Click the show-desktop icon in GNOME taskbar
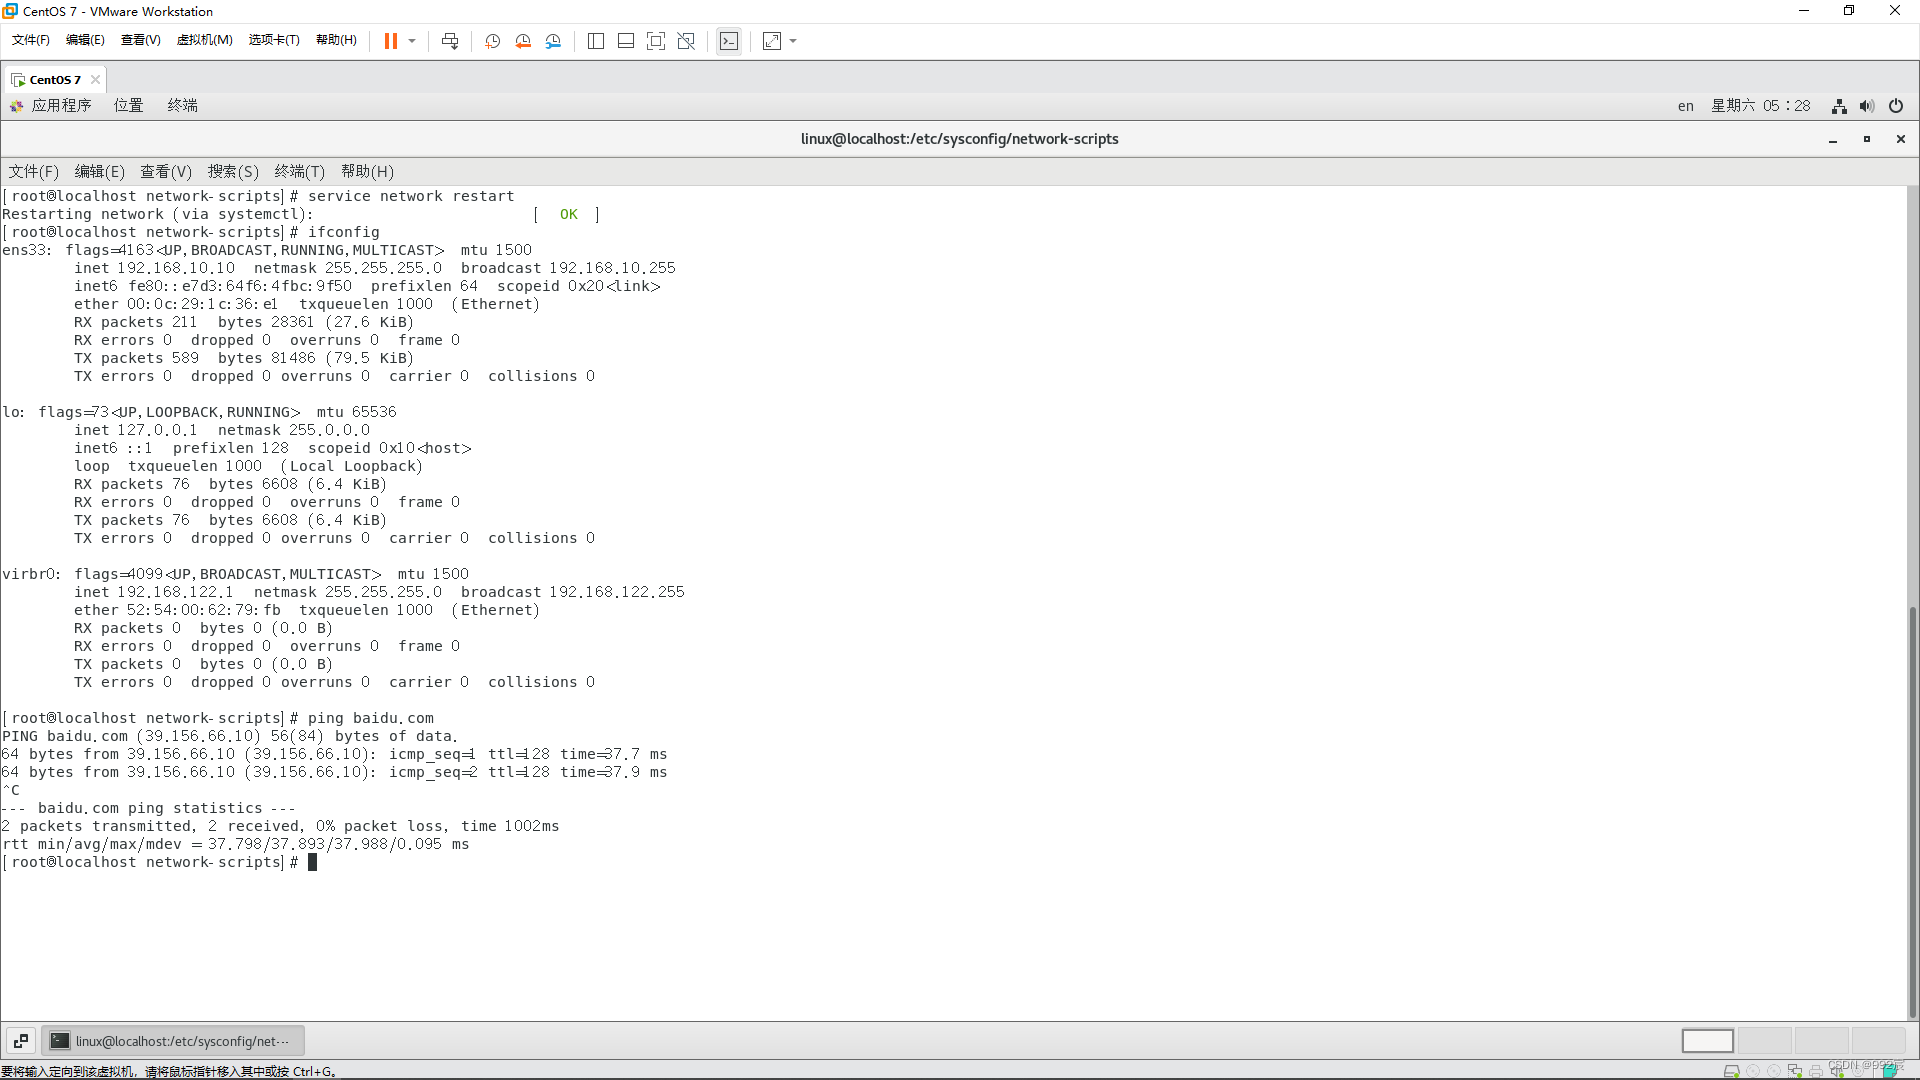Screen dimensions: 1920x1080 coord(21,1041)
